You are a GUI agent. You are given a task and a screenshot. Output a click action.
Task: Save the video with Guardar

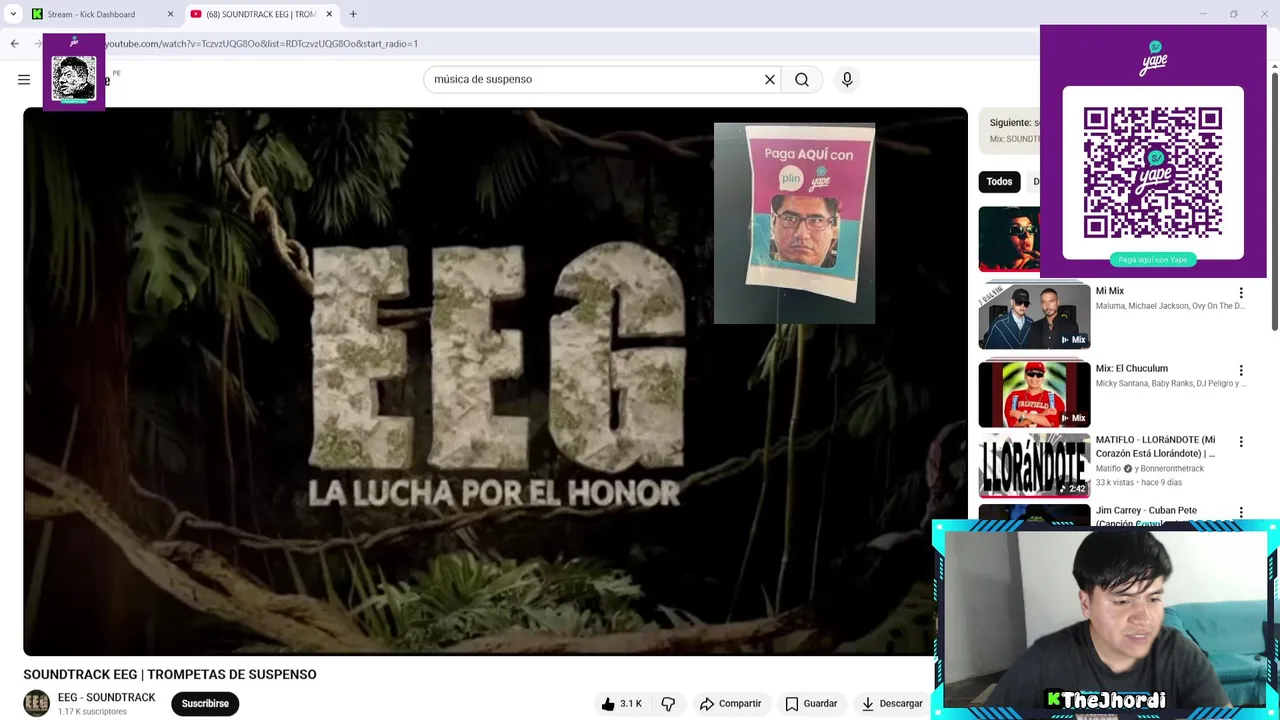(x=811, y=704)
